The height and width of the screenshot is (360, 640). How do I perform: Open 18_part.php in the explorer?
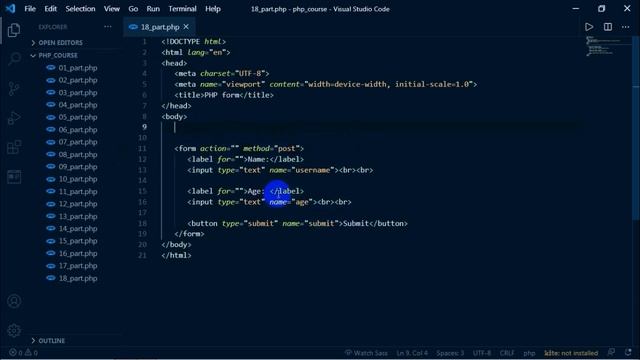(x=78, y=278)
